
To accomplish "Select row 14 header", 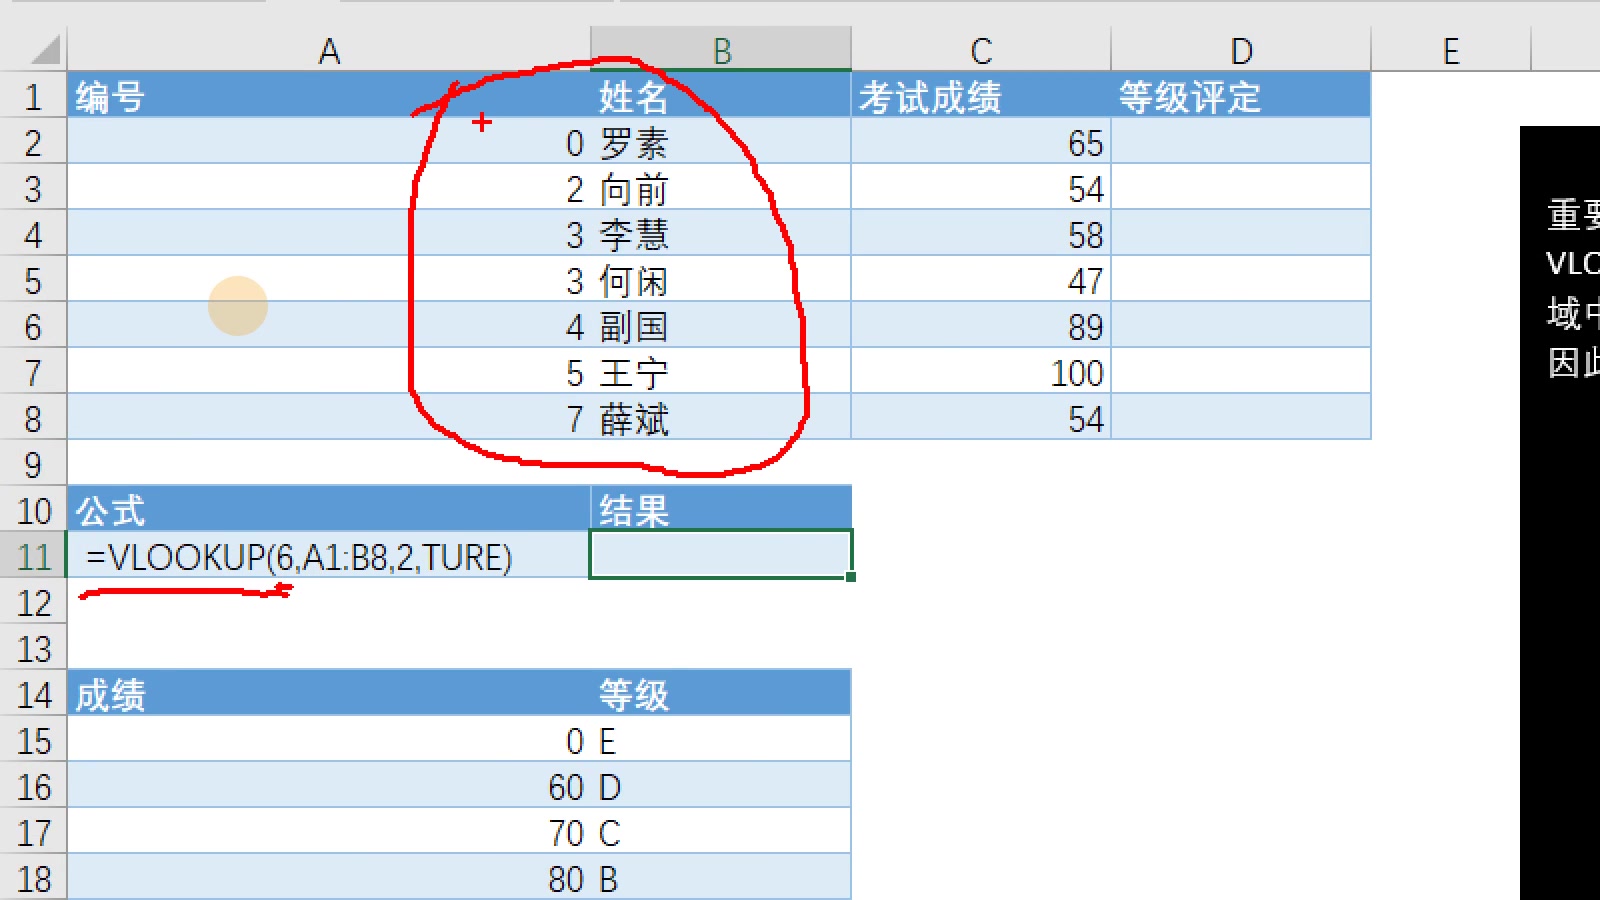I will 33,694.
